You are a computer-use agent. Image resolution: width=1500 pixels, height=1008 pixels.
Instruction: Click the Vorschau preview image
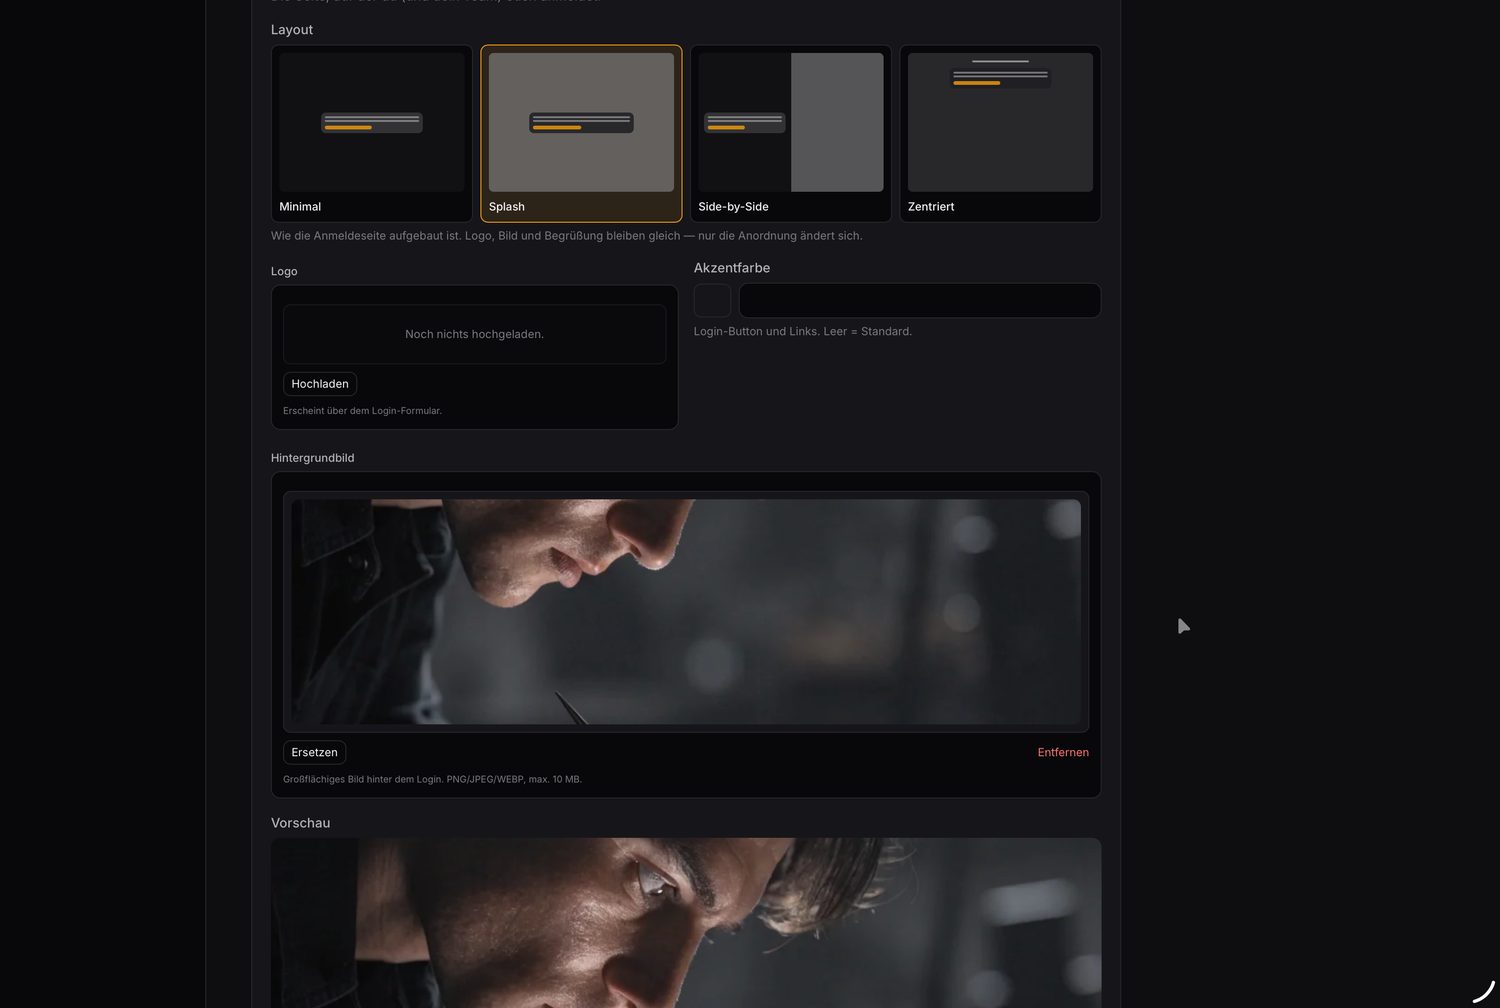686,923
